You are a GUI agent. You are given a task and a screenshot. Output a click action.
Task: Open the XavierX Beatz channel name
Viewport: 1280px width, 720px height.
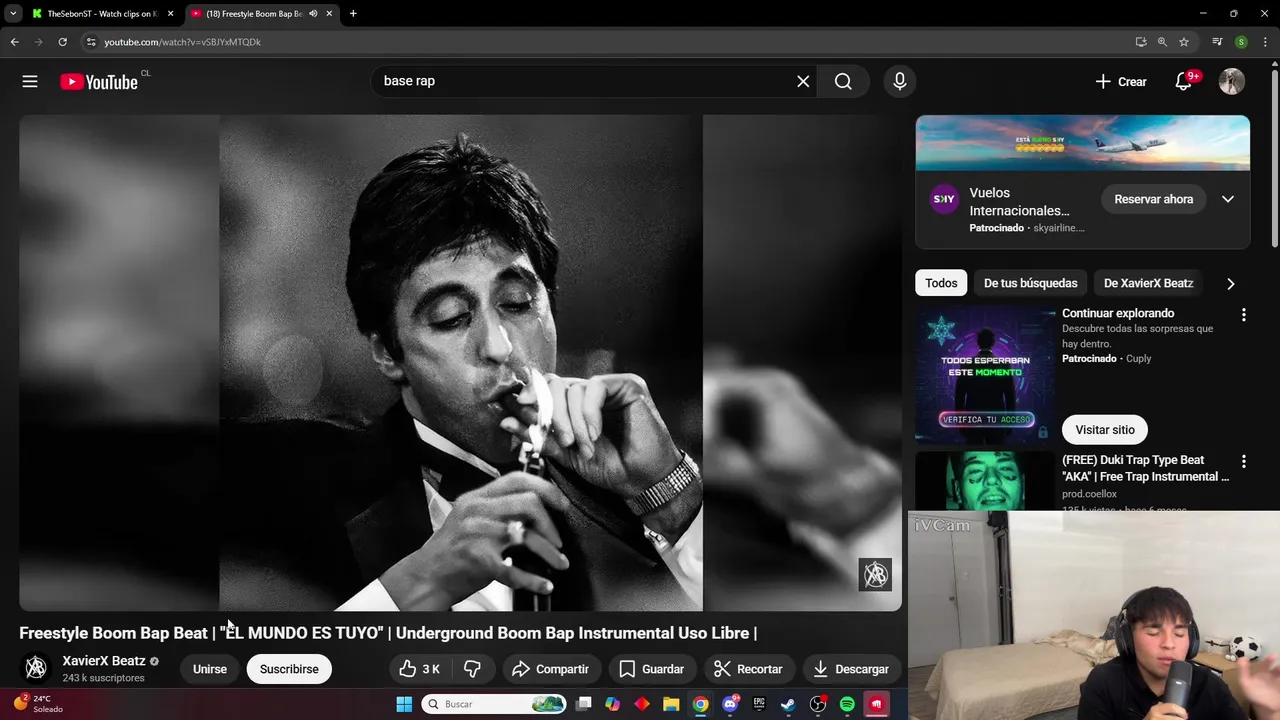click(x=104, y=661)
